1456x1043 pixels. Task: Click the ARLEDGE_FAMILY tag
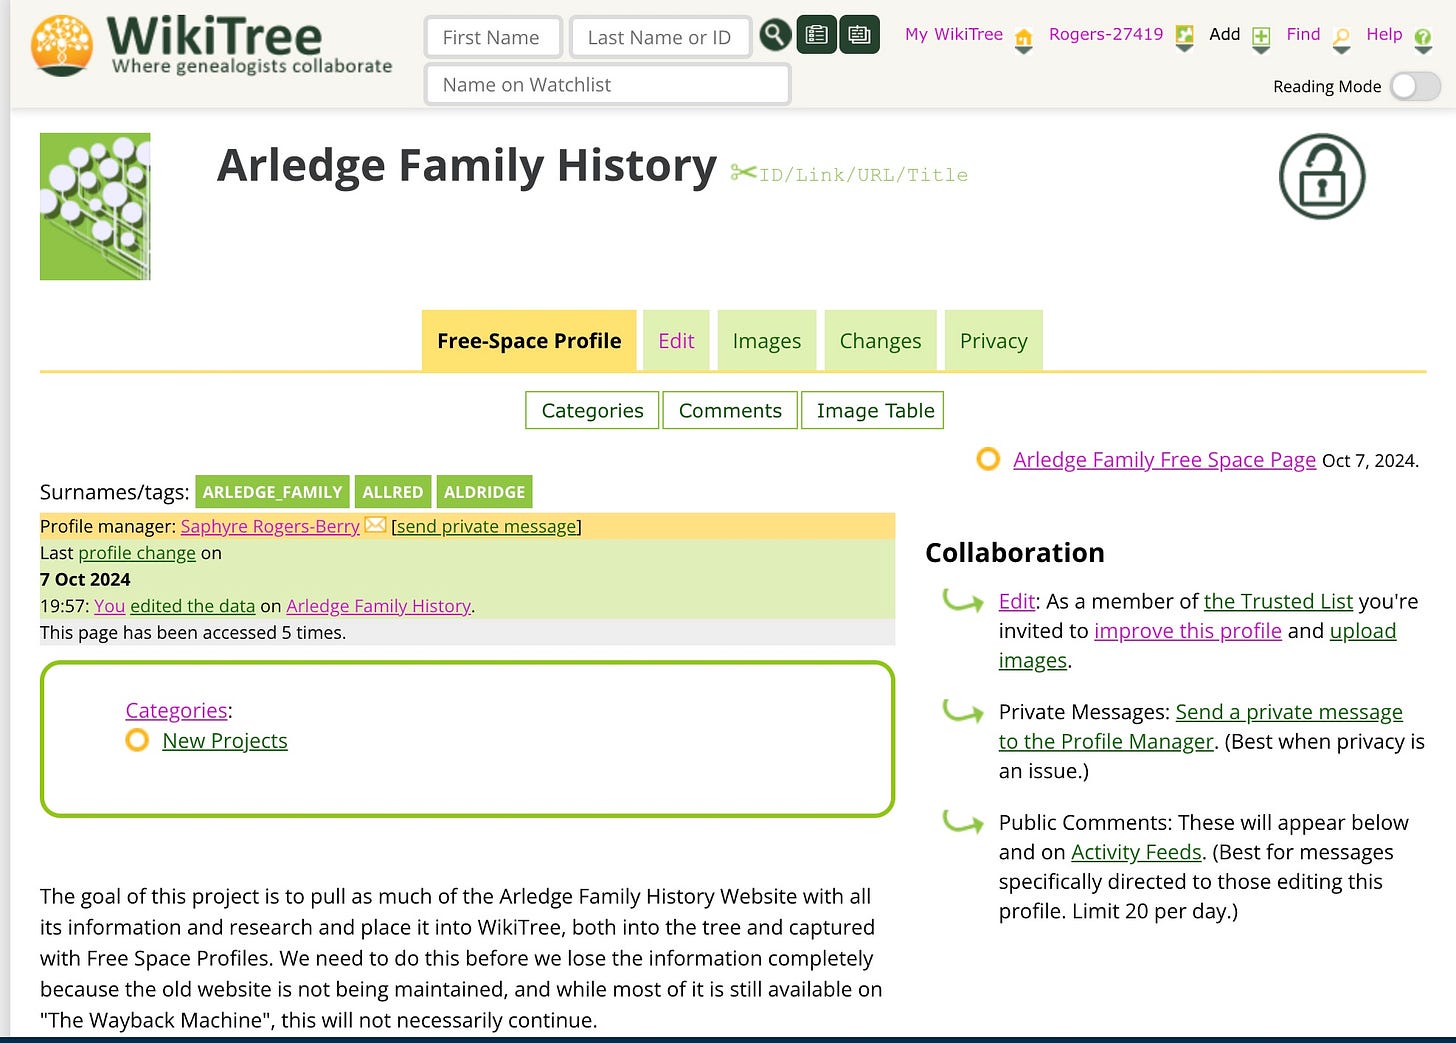coord(272,492)
